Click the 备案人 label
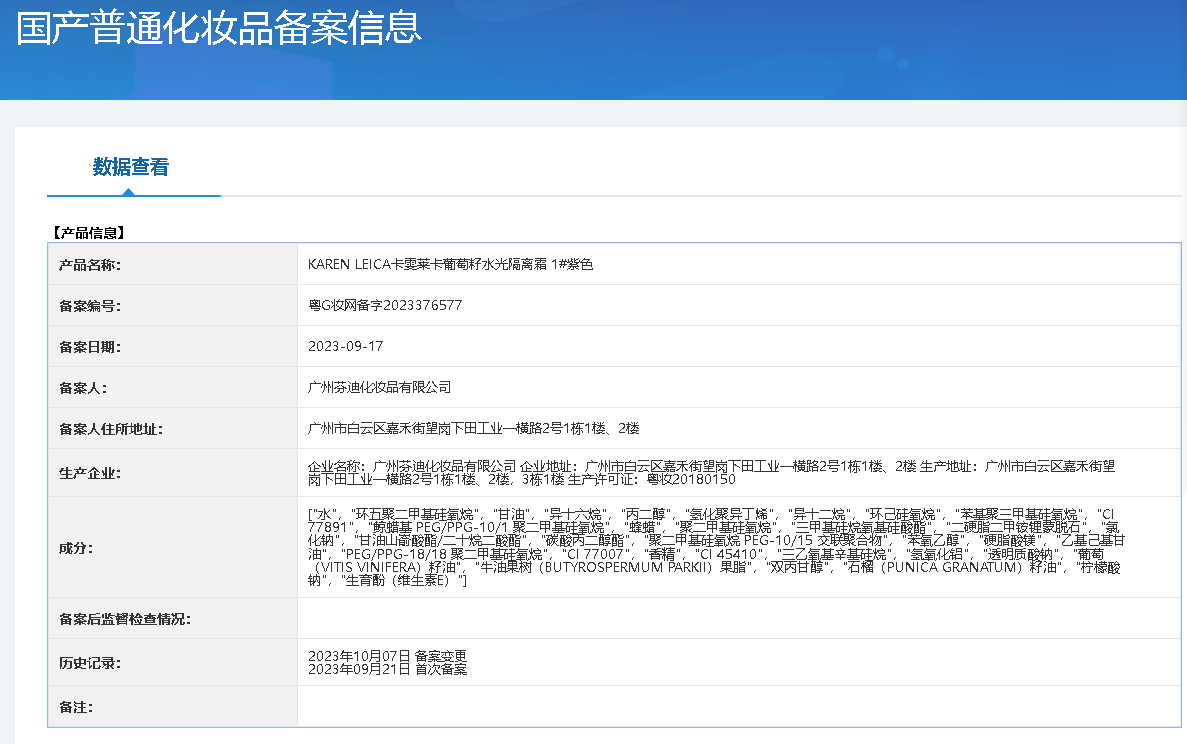 click(83, 388)
